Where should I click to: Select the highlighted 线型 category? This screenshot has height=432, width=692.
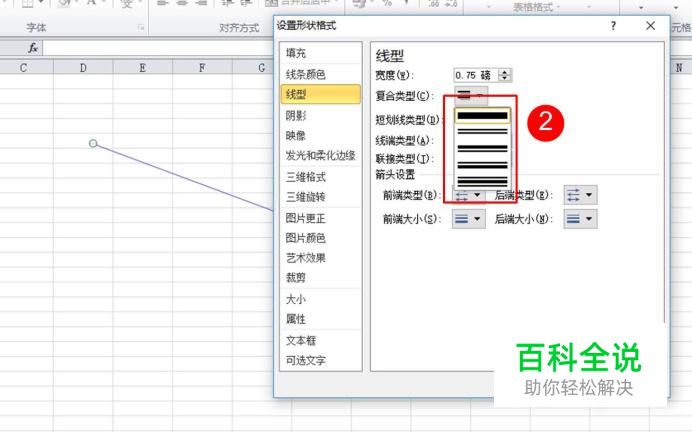pos(320,94)
